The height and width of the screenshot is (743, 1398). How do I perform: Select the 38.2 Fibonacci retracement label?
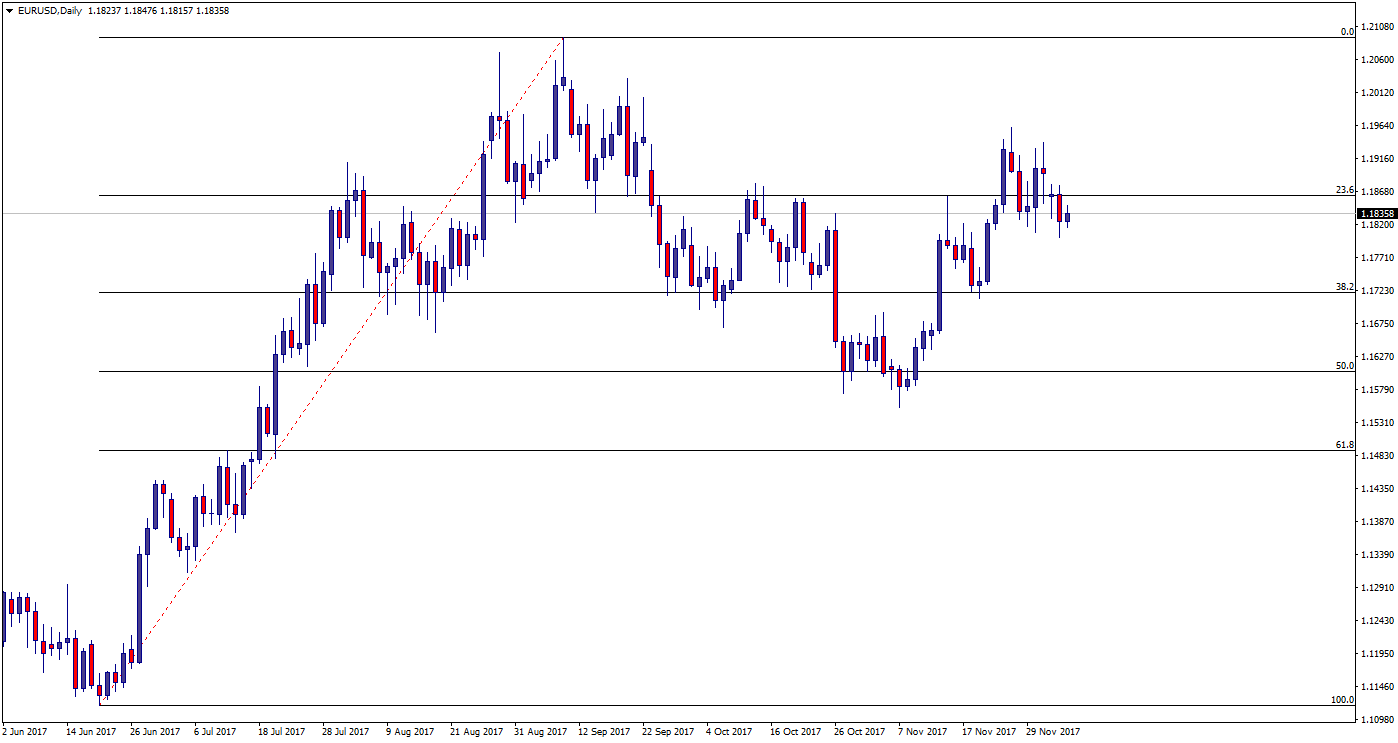point(1344,287)
